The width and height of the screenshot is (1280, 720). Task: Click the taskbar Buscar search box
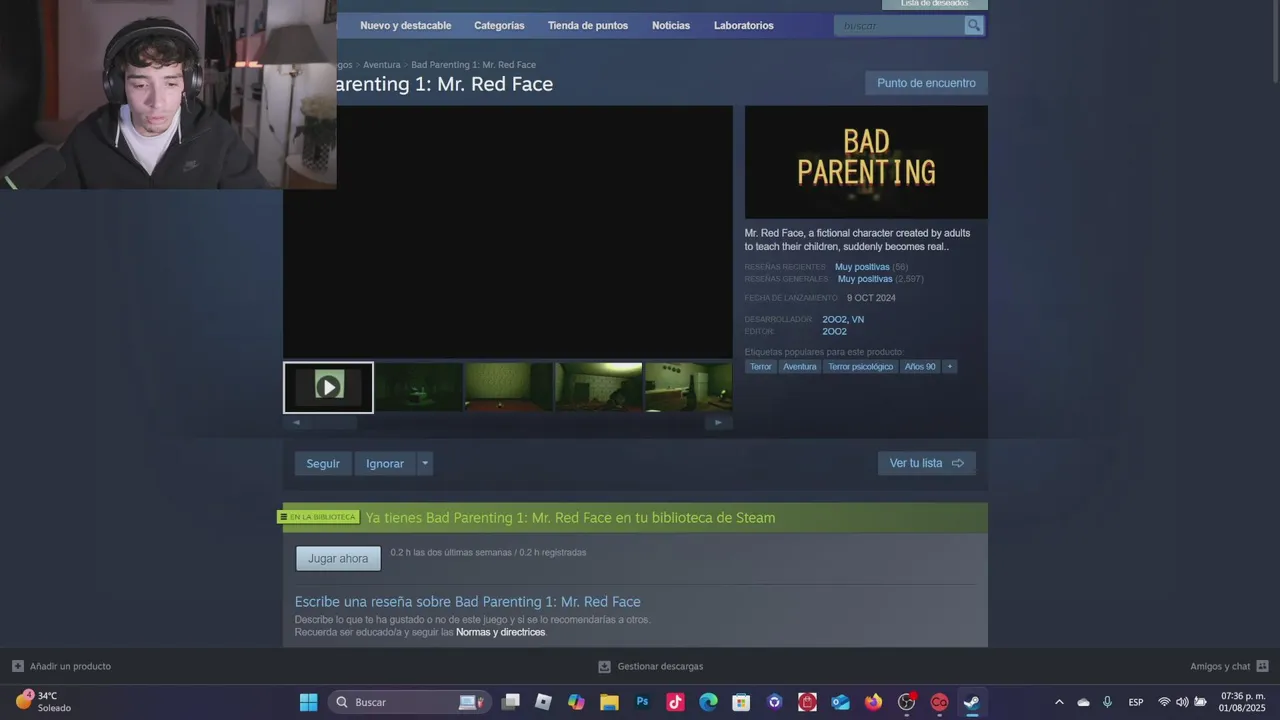[x=410, y=702]
